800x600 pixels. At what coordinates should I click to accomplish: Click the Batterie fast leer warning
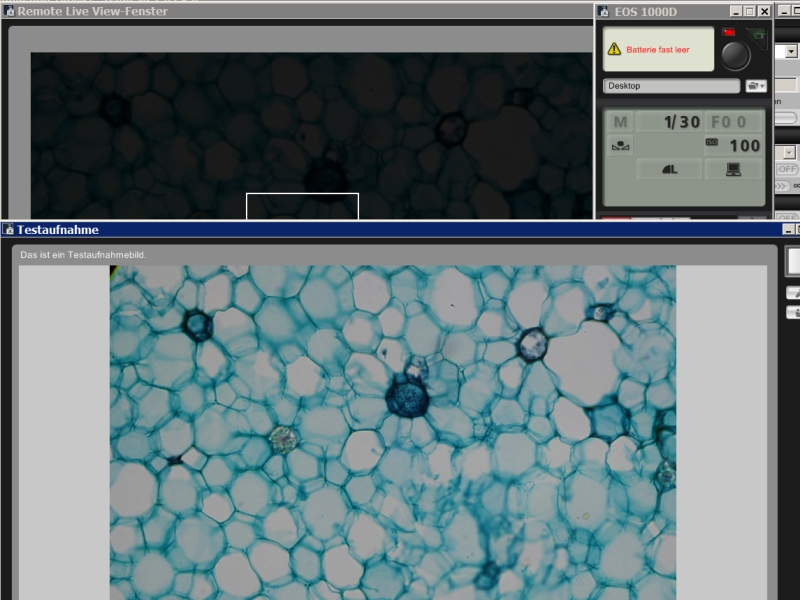click(658, 49)
